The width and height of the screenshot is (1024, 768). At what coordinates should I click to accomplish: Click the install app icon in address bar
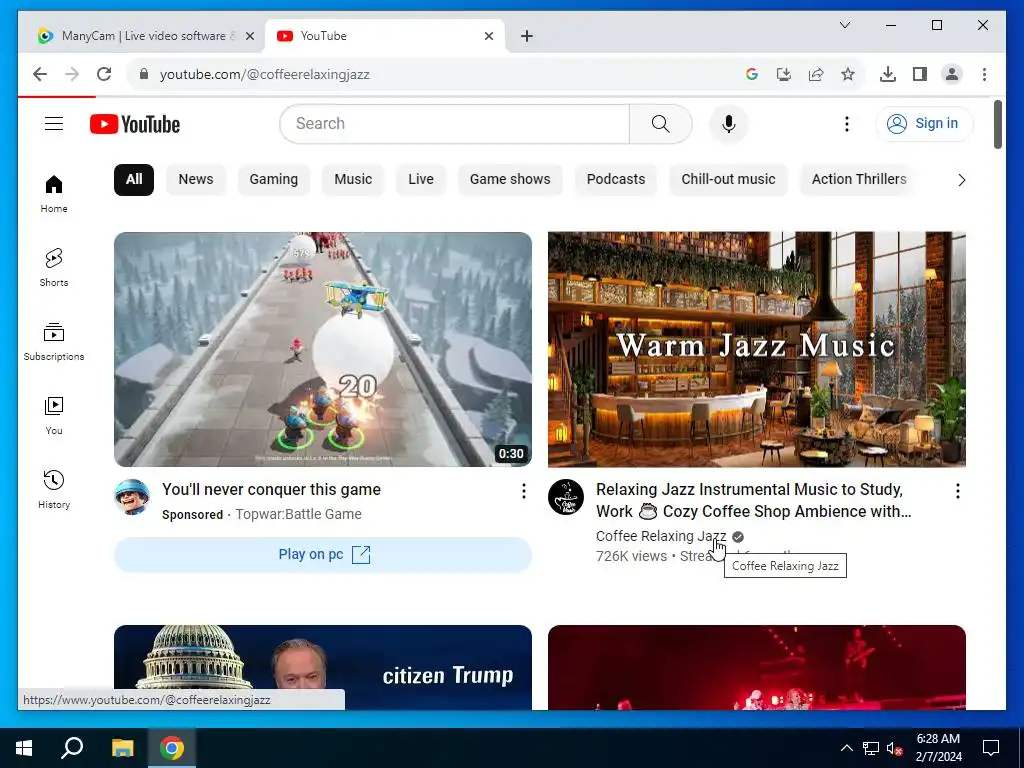click(784, 74)
